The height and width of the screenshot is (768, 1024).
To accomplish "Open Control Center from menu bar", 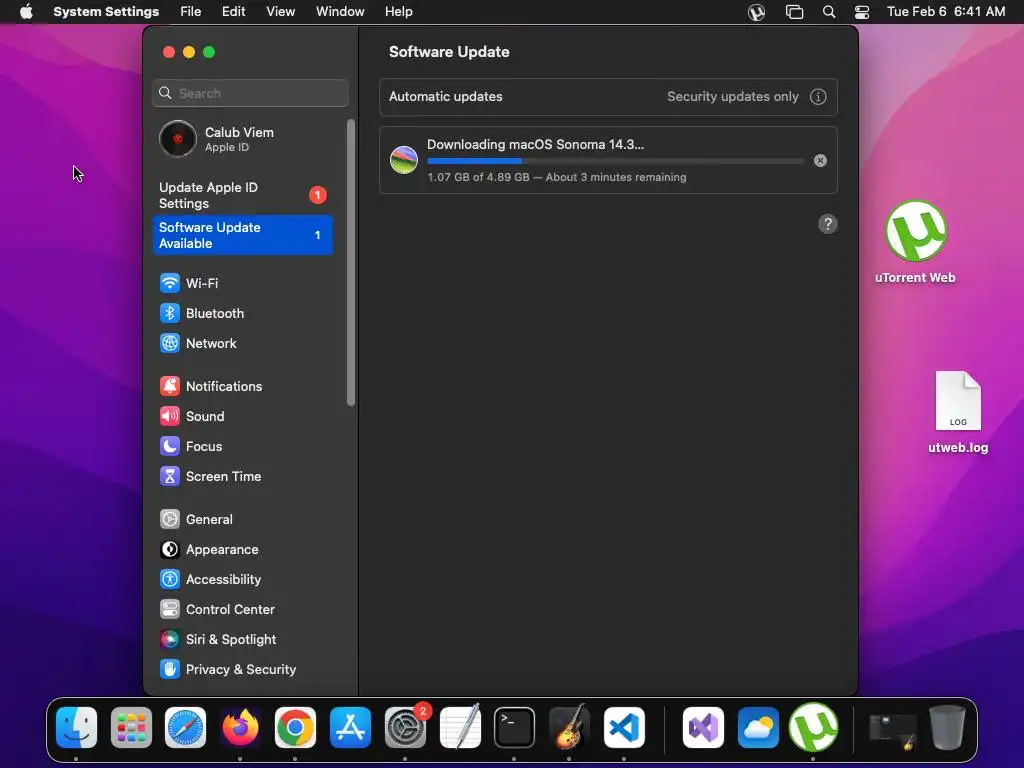I will 862,12.
